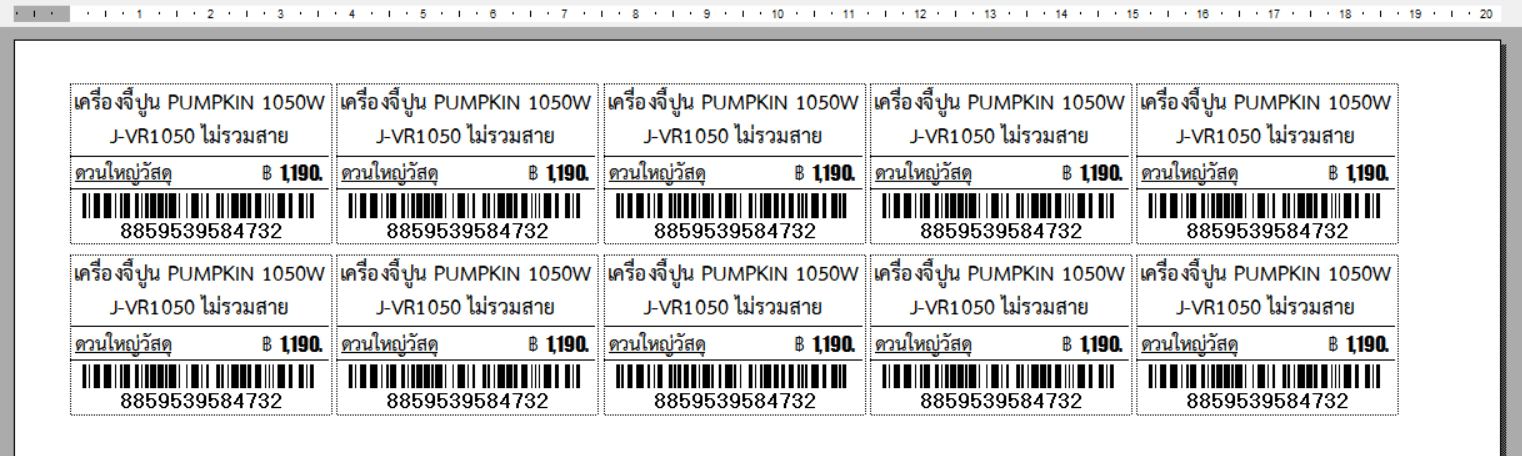Click J-VR1050 model text in bottom-row second label
The image size is (1522, 456).
point(466,307)
